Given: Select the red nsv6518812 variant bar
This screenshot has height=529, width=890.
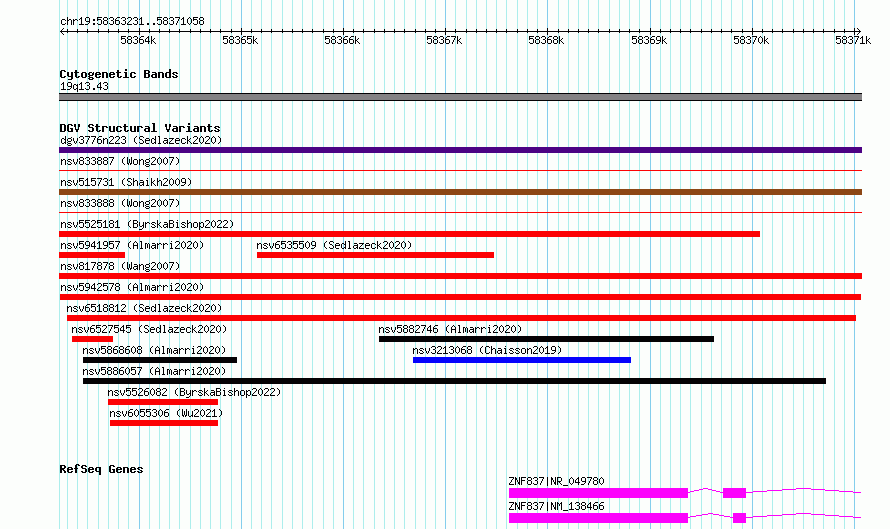Looking at the screenshot, I should point(461,318).
